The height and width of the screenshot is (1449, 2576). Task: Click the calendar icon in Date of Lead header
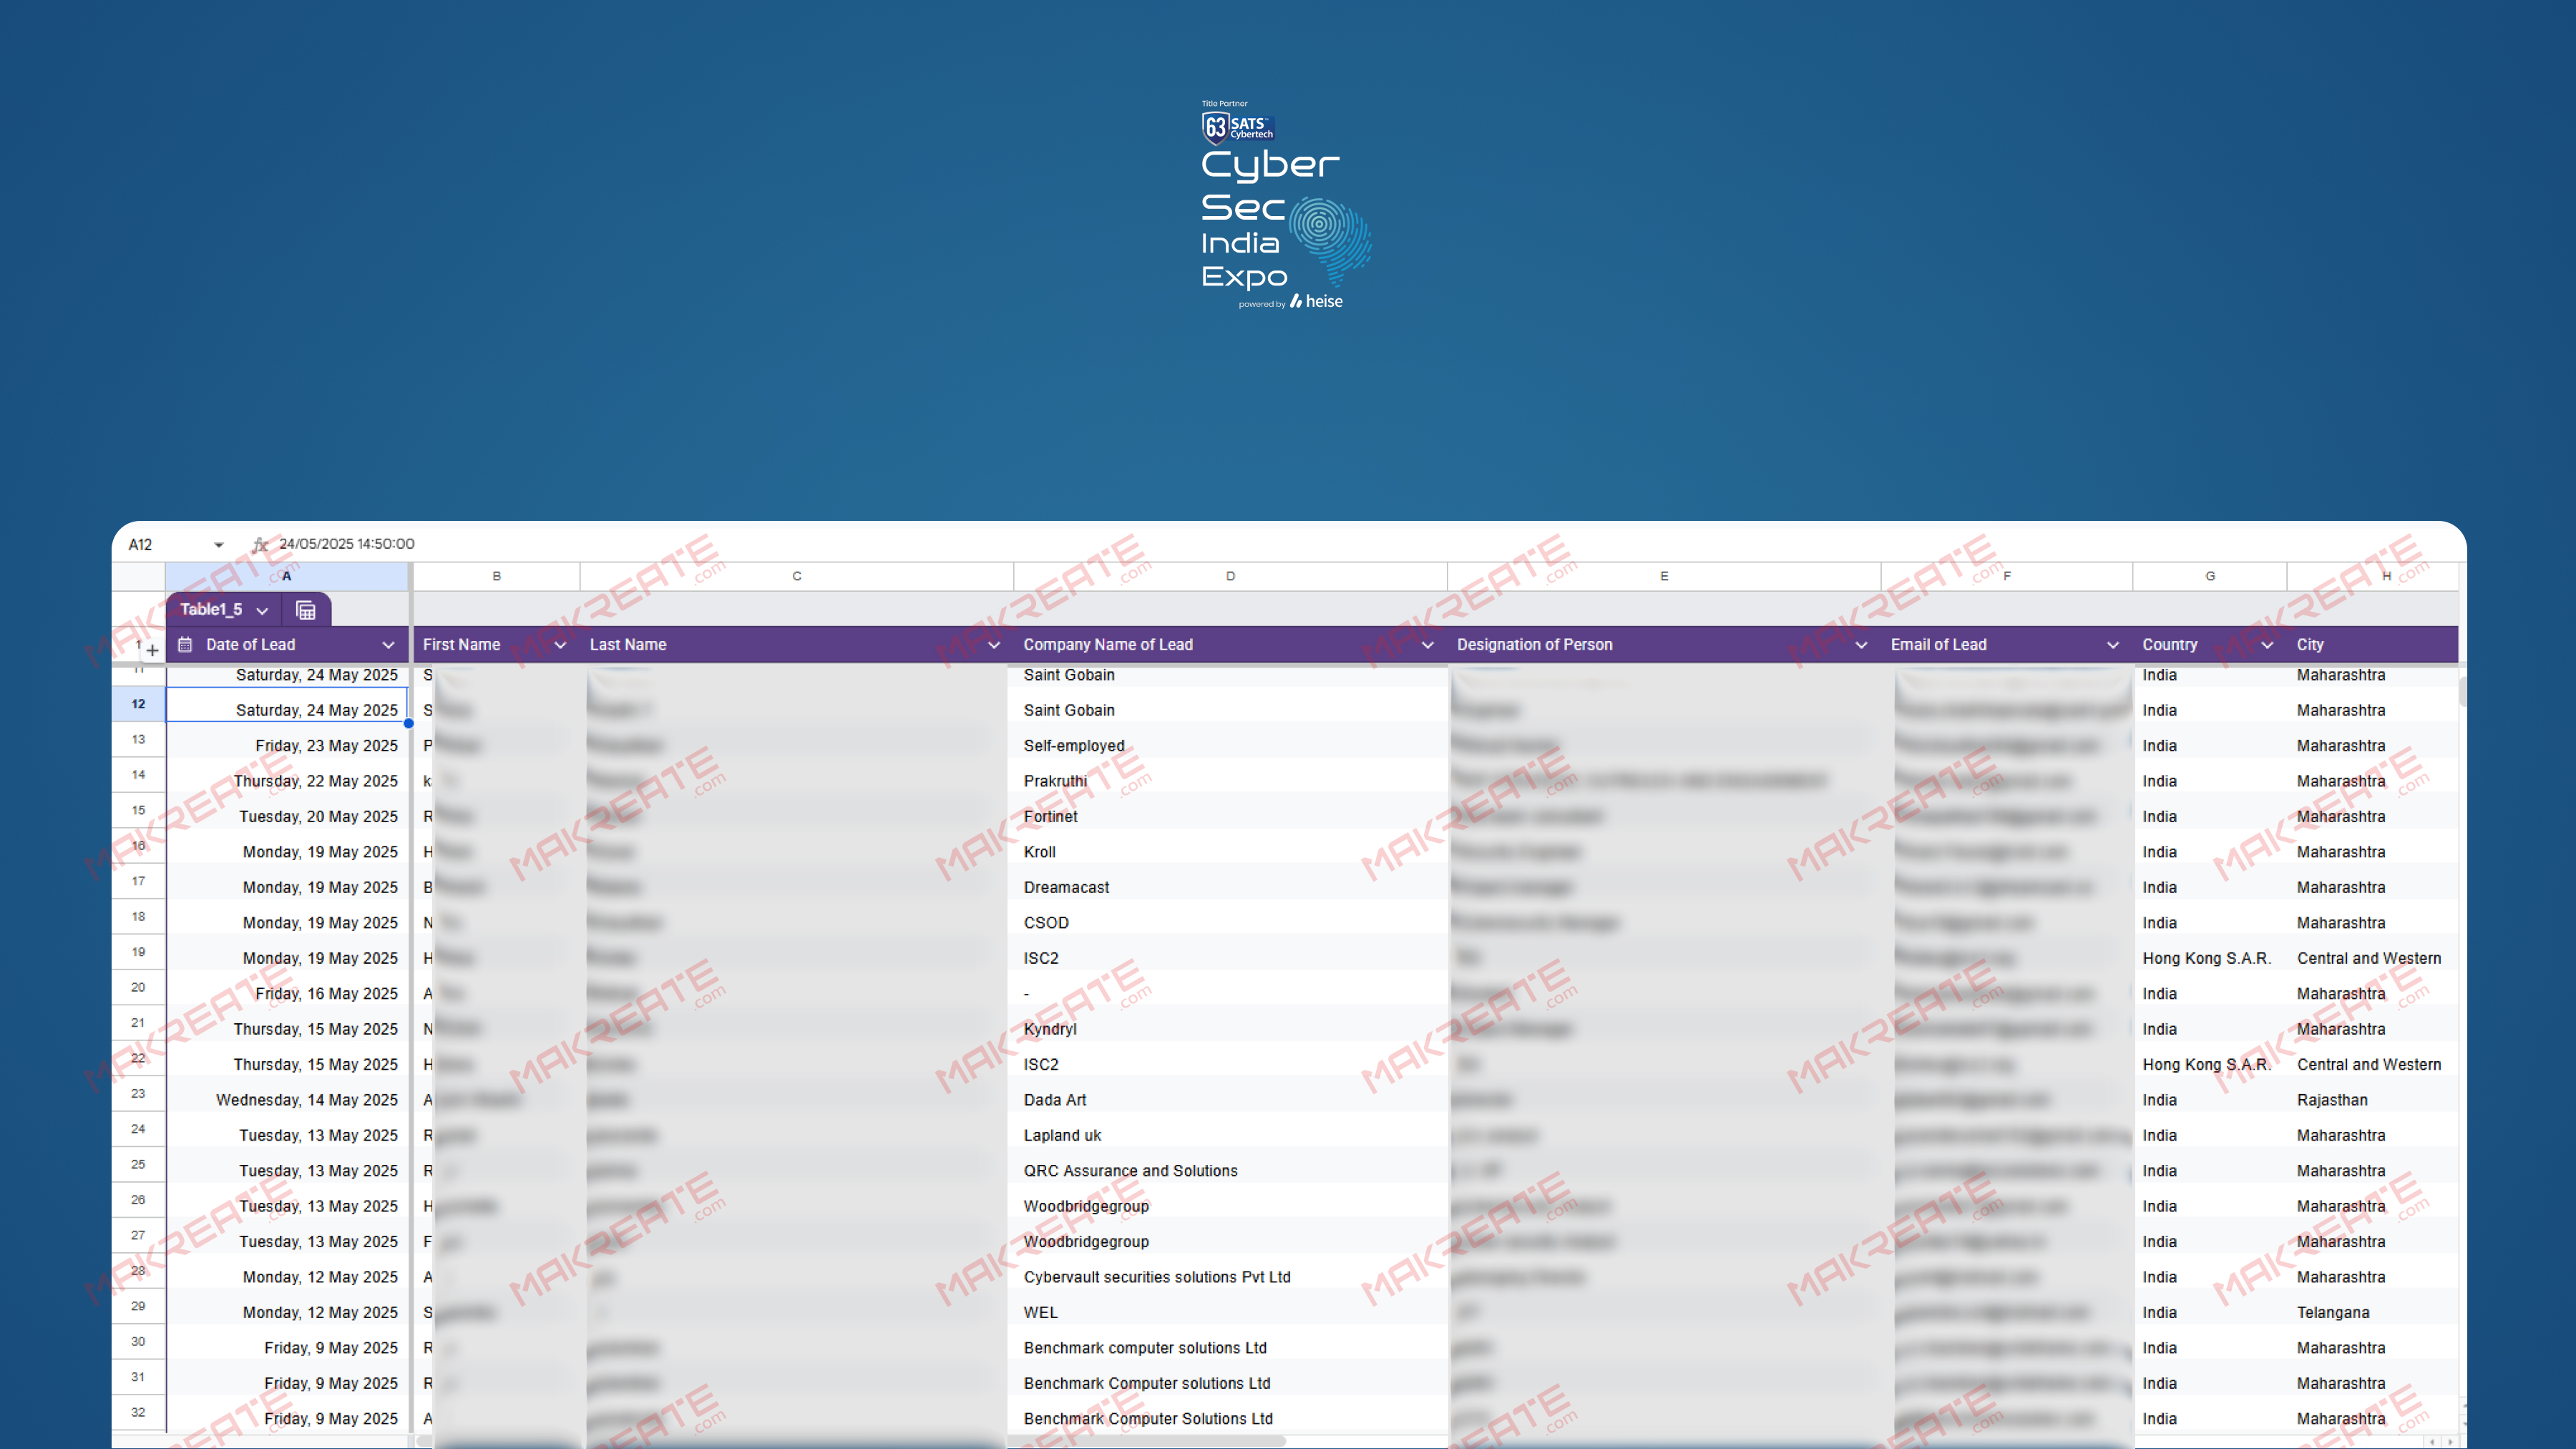[x=185, y=645]
